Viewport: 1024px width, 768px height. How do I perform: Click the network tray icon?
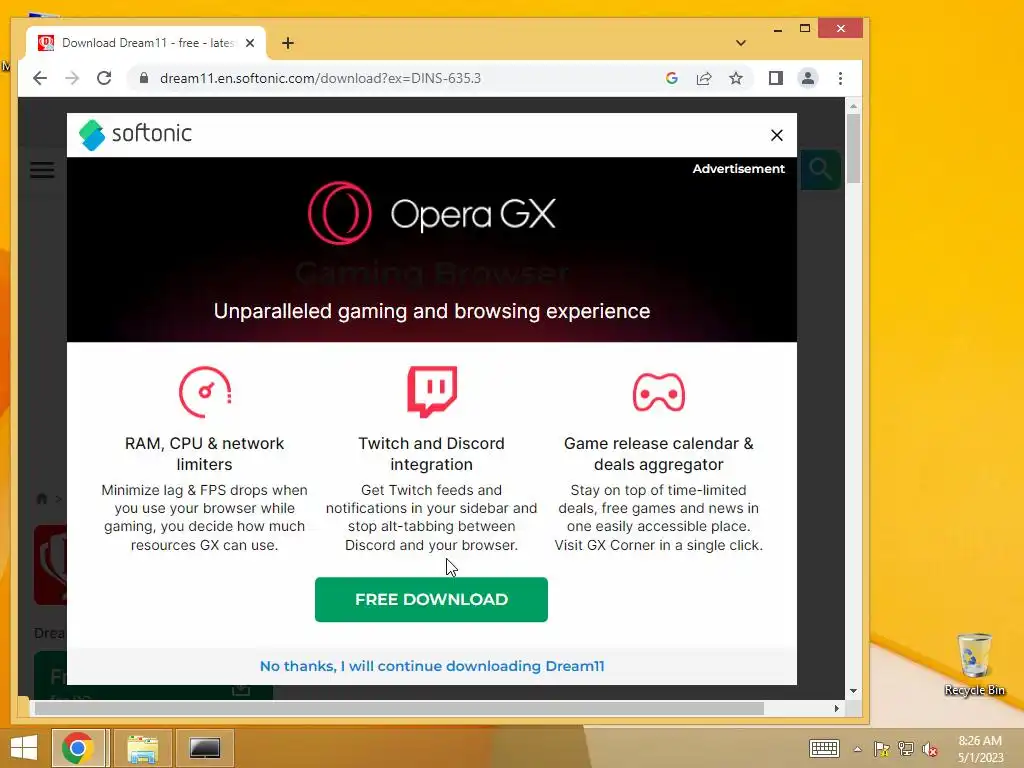coord(905,749)
